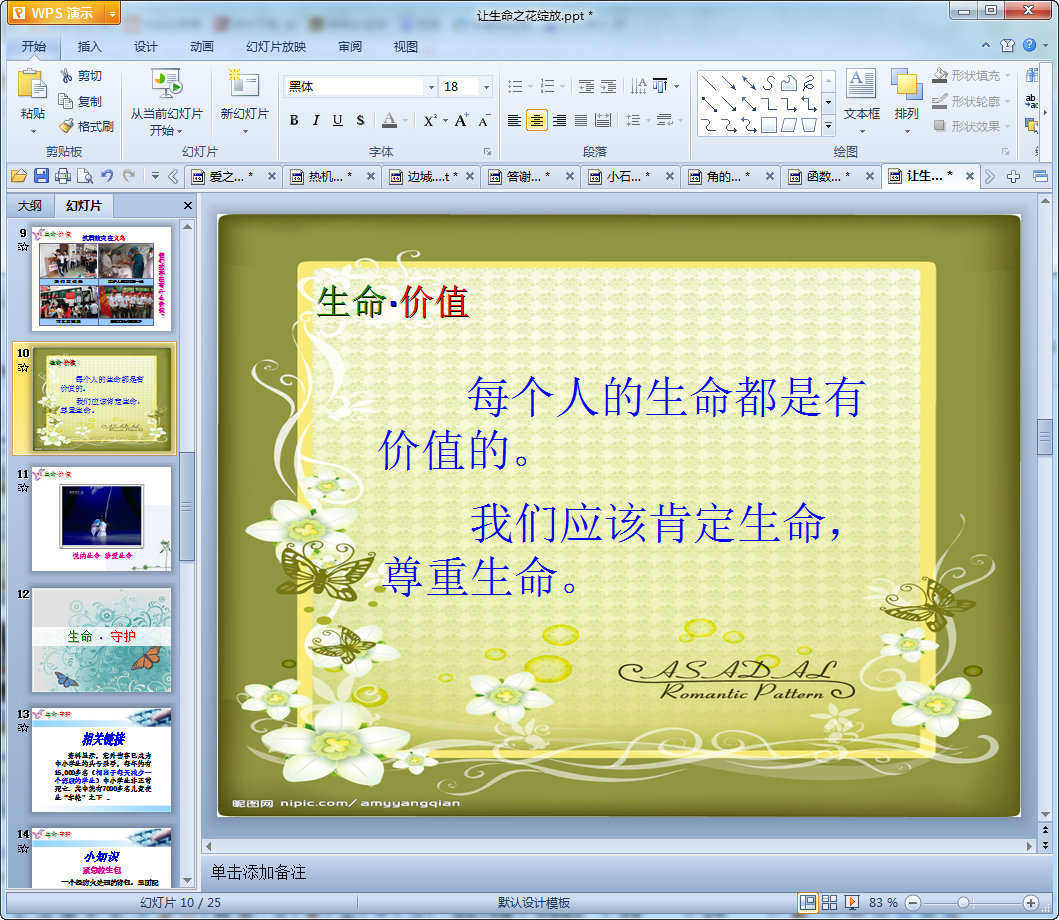
Task: Expand the font size dropdown showing 18
Action: 486,87
